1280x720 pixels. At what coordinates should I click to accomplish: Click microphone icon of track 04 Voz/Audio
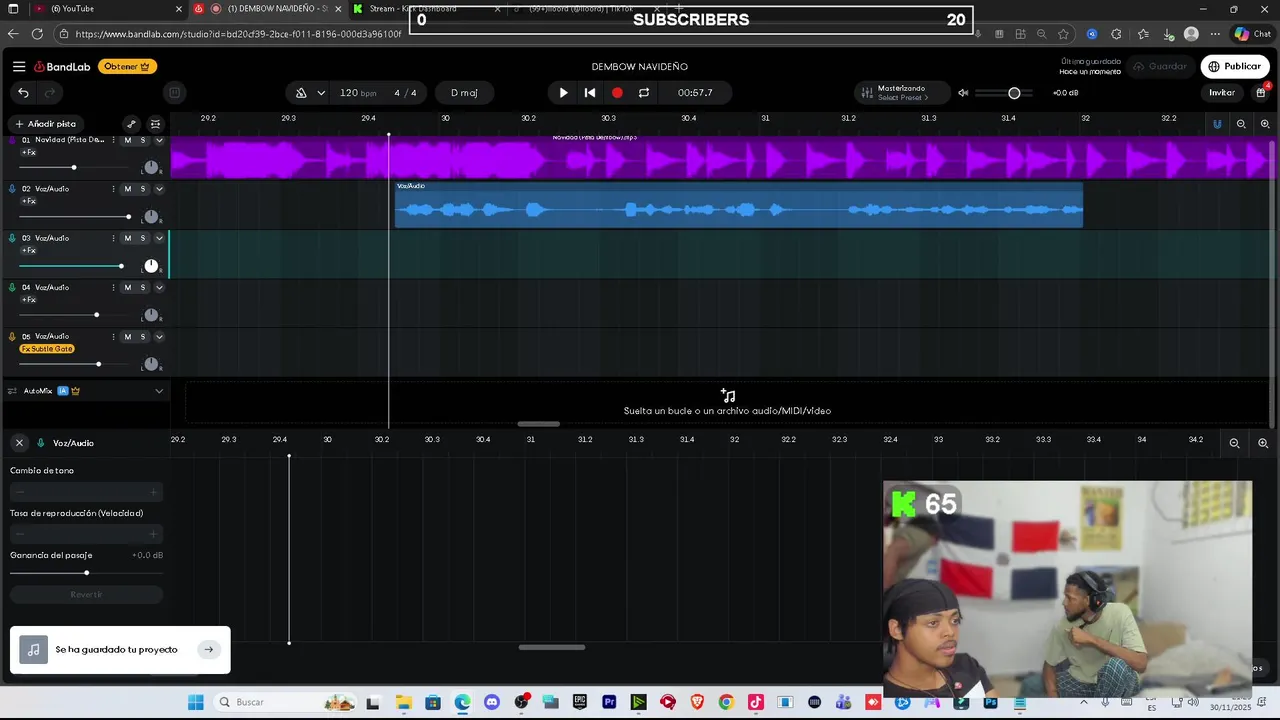tap(13, 288)
